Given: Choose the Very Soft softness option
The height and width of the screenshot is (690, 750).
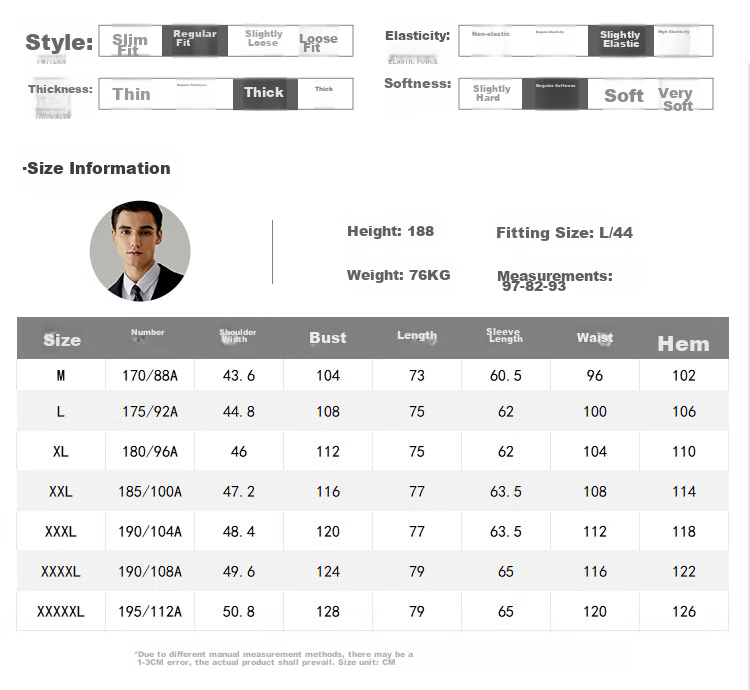Looking at the screenshot, I should tap(676, 99).
